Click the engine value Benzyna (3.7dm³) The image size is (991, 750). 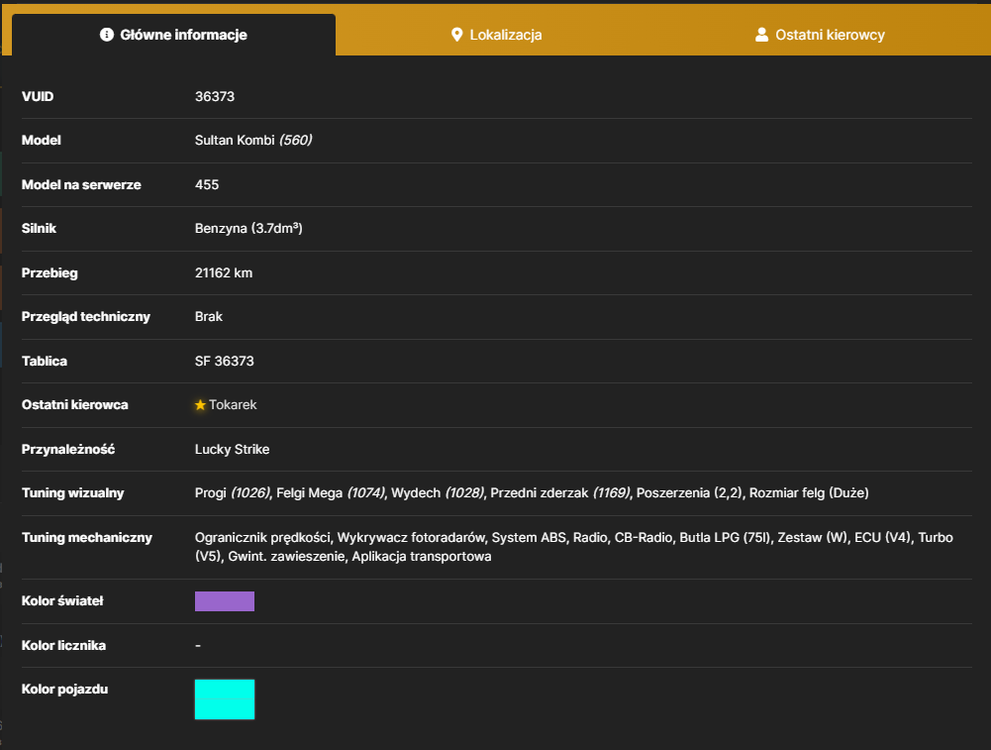coord(248,229)
